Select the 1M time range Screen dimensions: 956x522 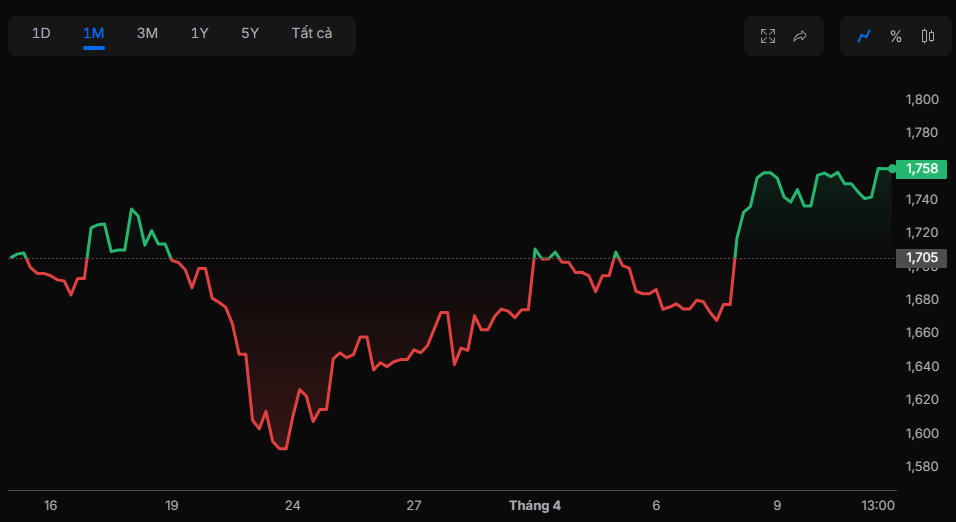point(94,34)
